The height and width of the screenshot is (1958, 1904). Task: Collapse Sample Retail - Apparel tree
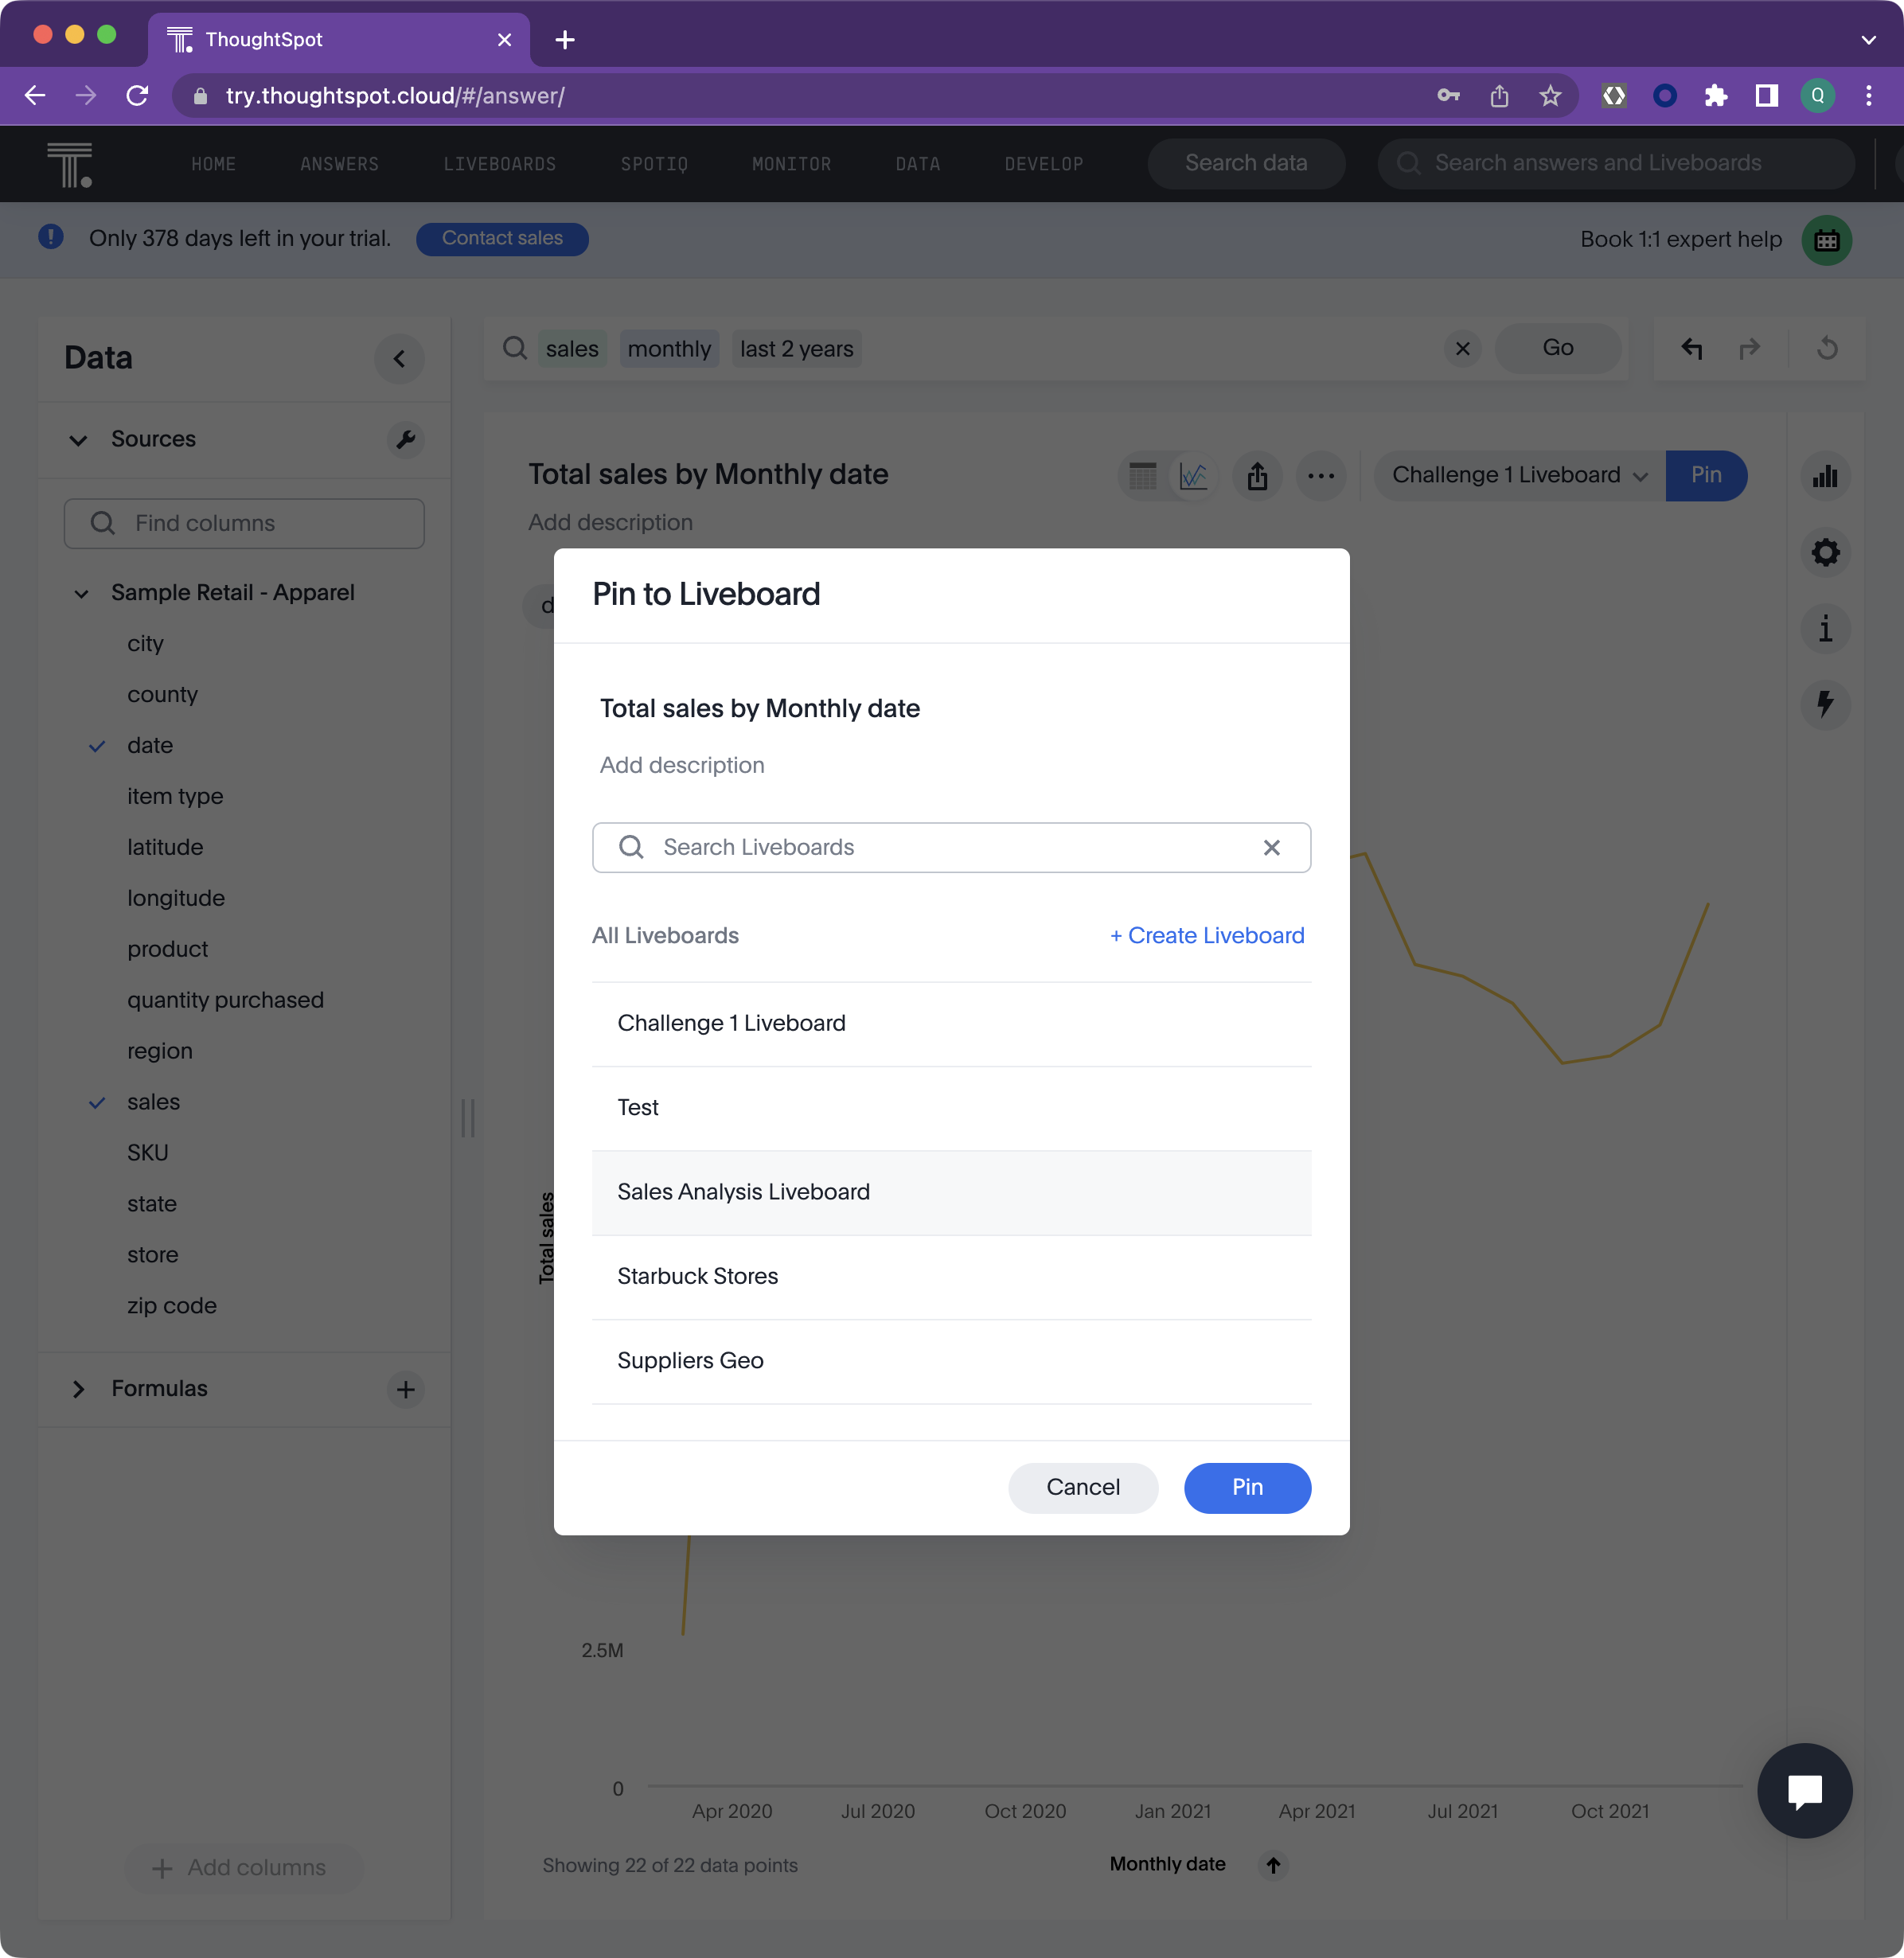81,594
